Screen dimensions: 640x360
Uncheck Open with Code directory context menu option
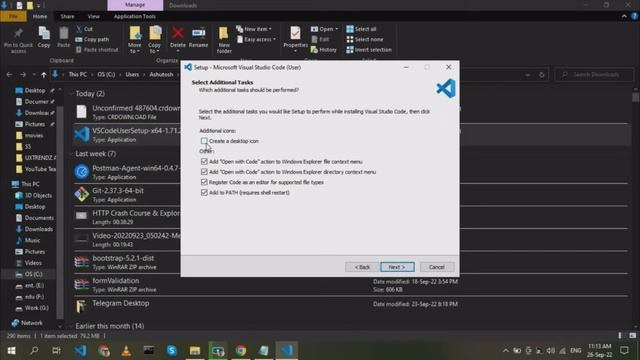click(x=204, y=172)
